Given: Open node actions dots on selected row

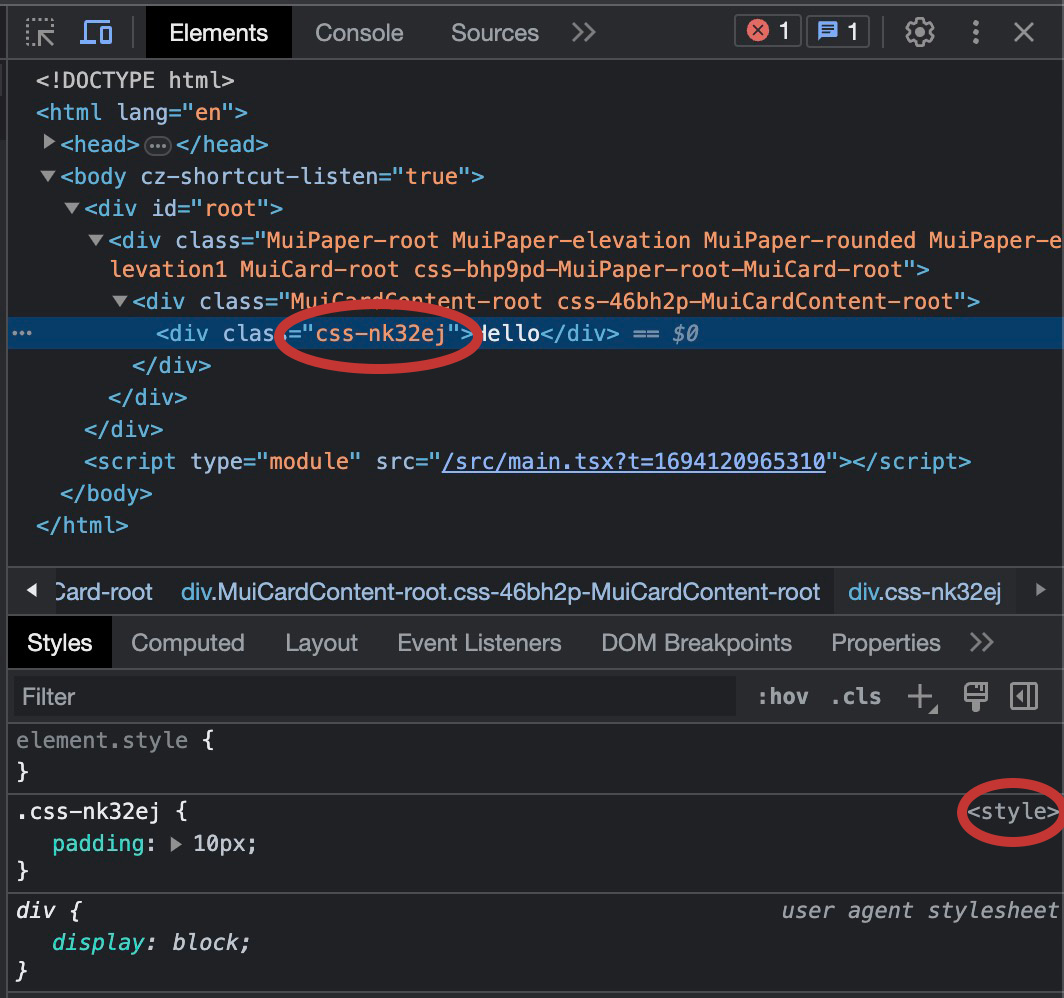Looking at the screenshot, I should (x=22, y=333).
